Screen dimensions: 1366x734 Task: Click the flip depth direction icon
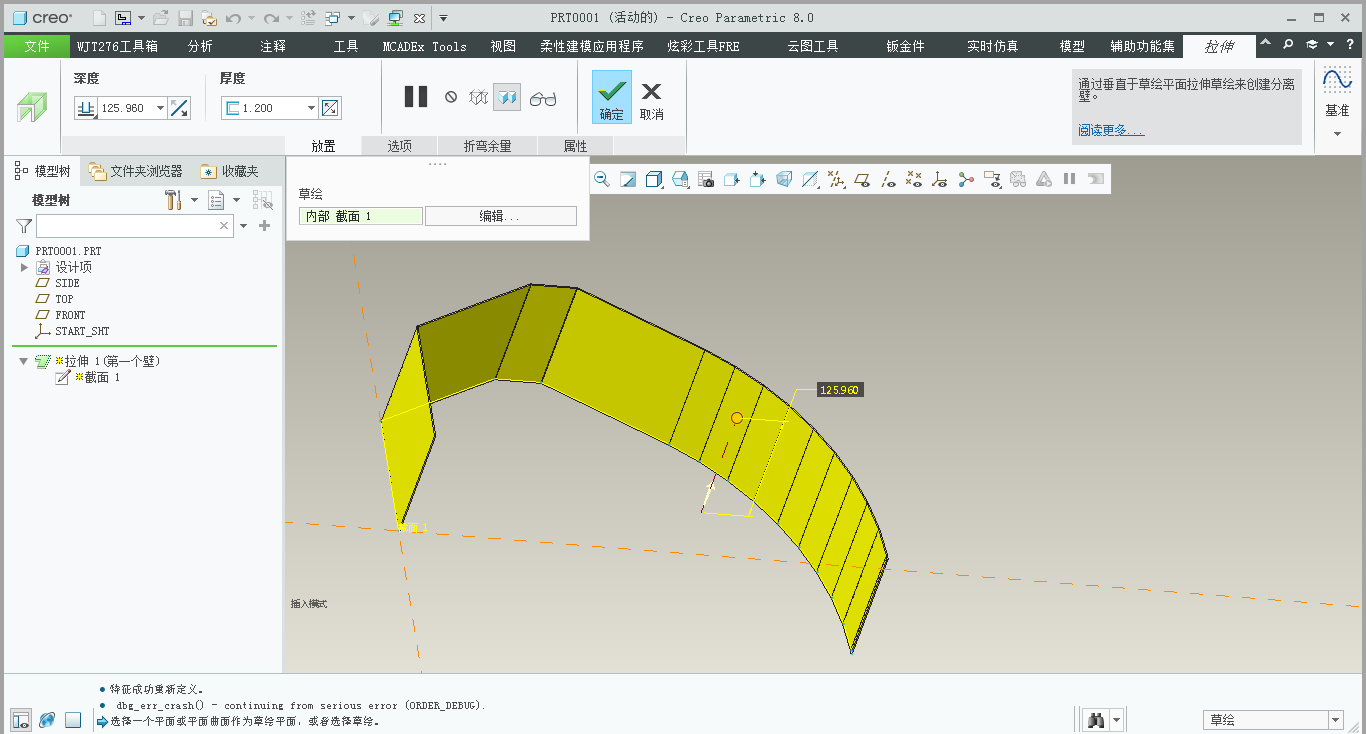[x=180, y=108]
